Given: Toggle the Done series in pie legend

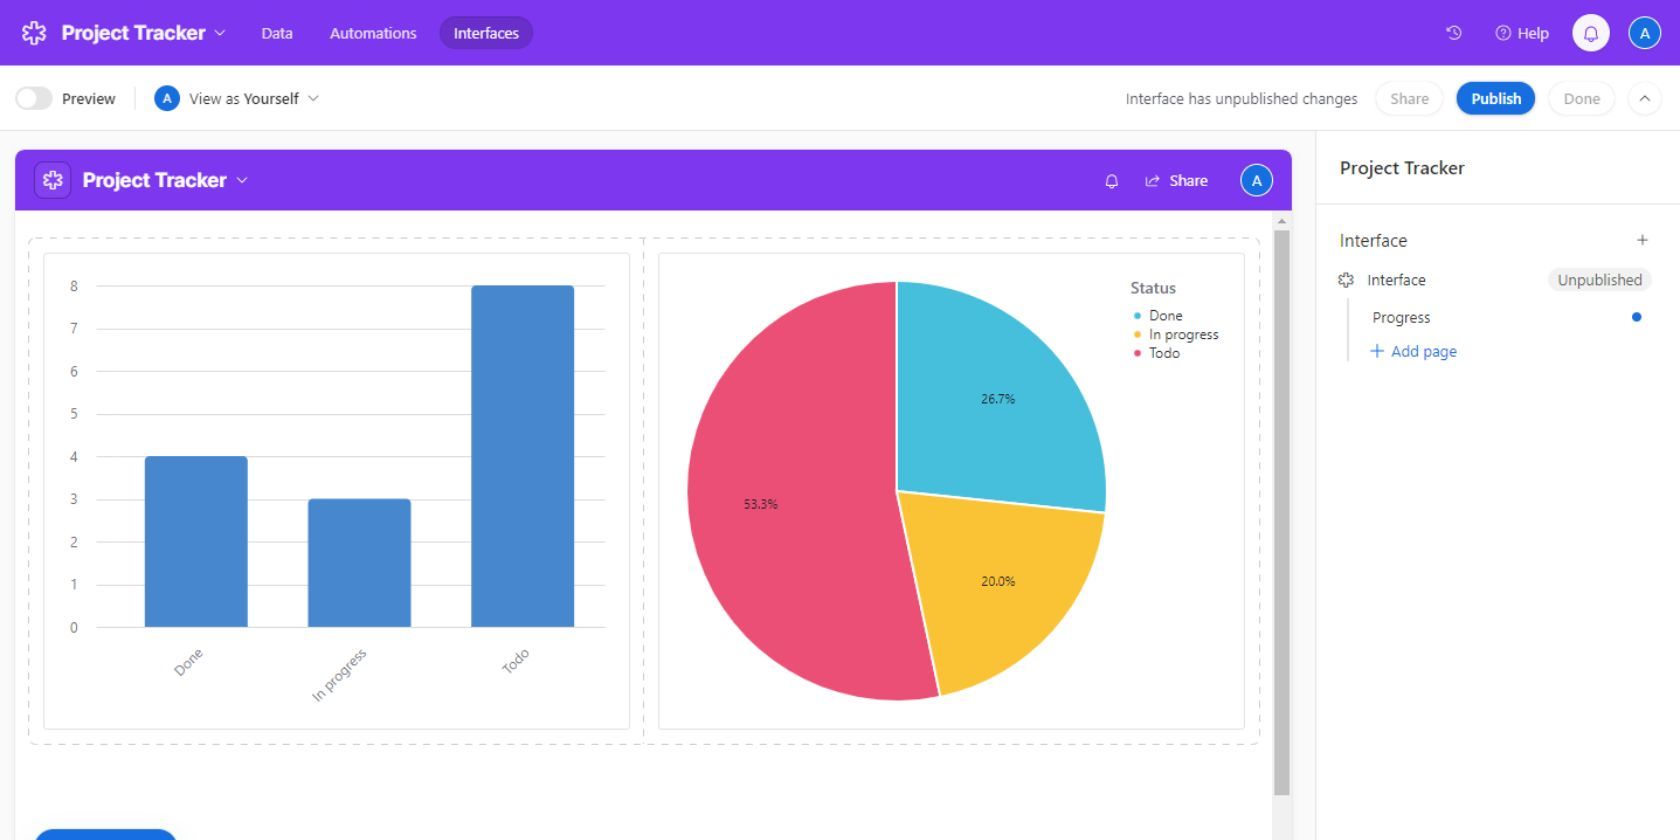Looking at the screenshot, I should tap(1164, 316).
